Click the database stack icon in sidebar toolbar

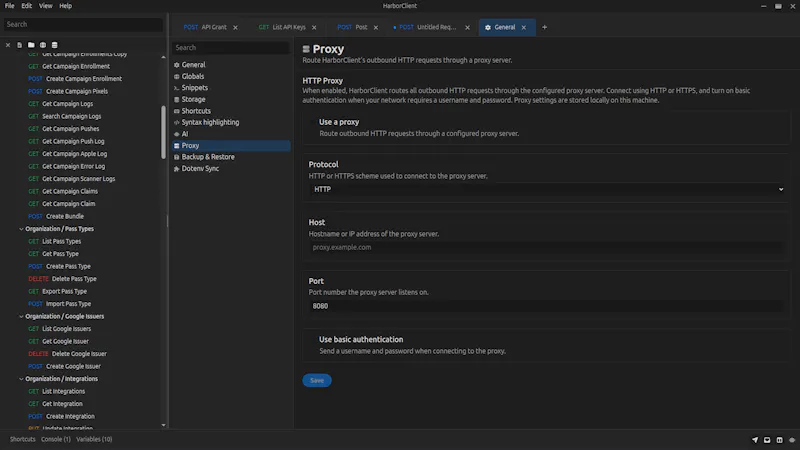pyautogui.click(x=55, y=45)
